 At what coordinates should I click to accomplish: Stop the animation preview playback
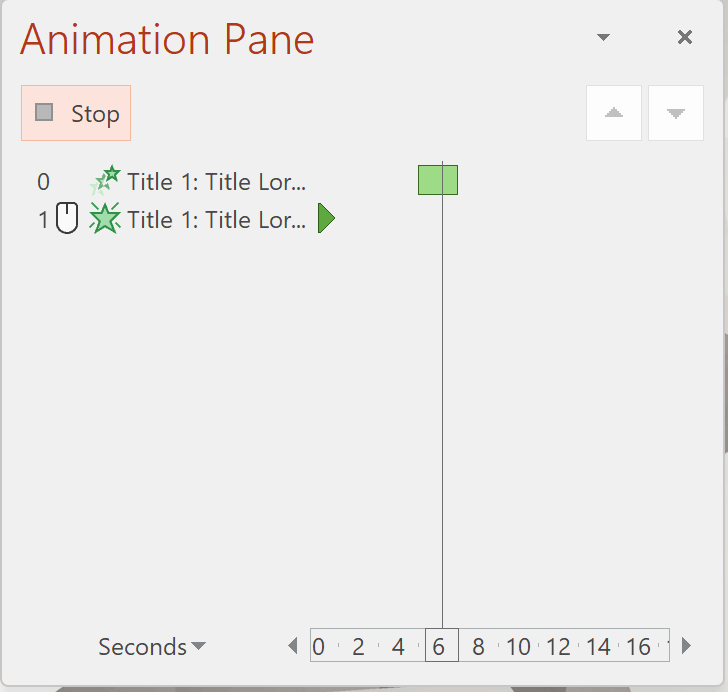click(x=76, y=113)
